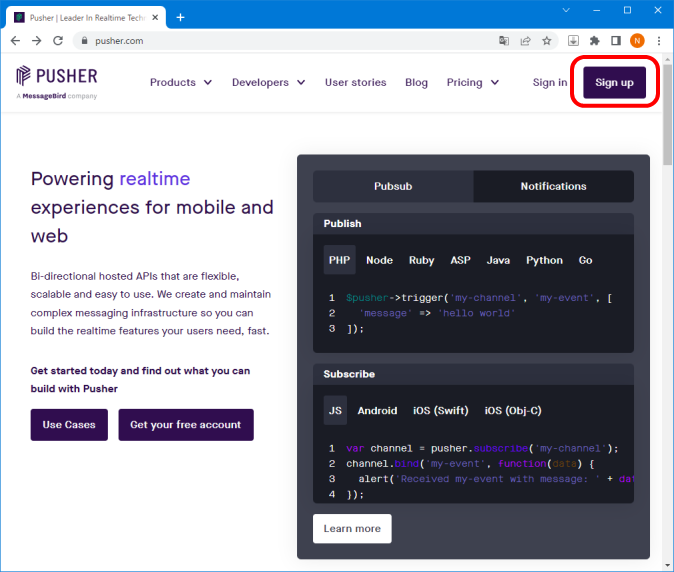Click 'A MessageBird company' tagline
The height and width of the screenshot is (572, 674).
57,96
